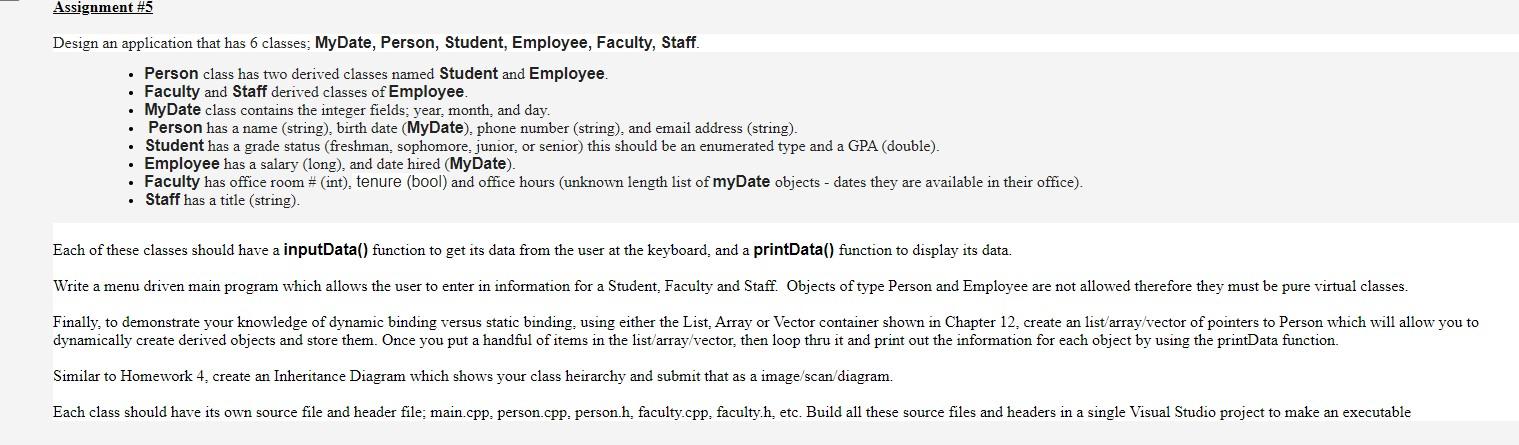Click the bold "printData()" function name
The width and height of the screenshot is (1519, 445).
(x=794, y=250)
